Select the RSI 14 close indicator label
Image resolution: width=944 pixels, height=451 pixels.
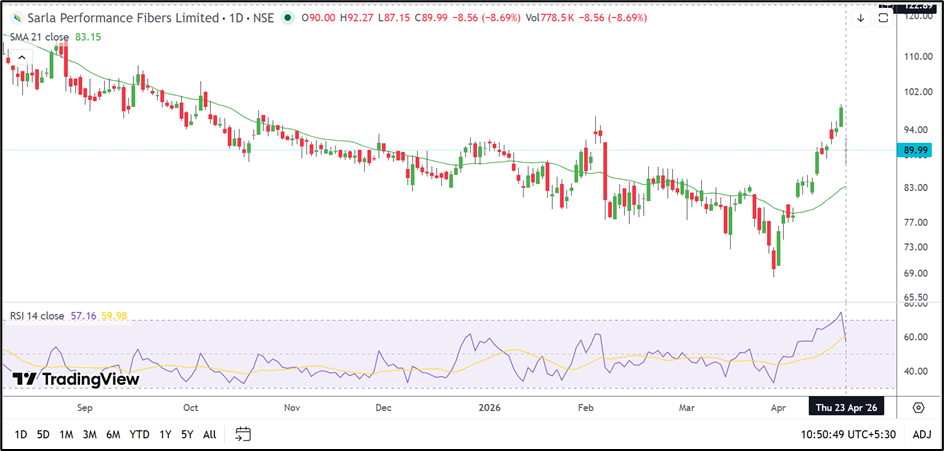[39, 316]
